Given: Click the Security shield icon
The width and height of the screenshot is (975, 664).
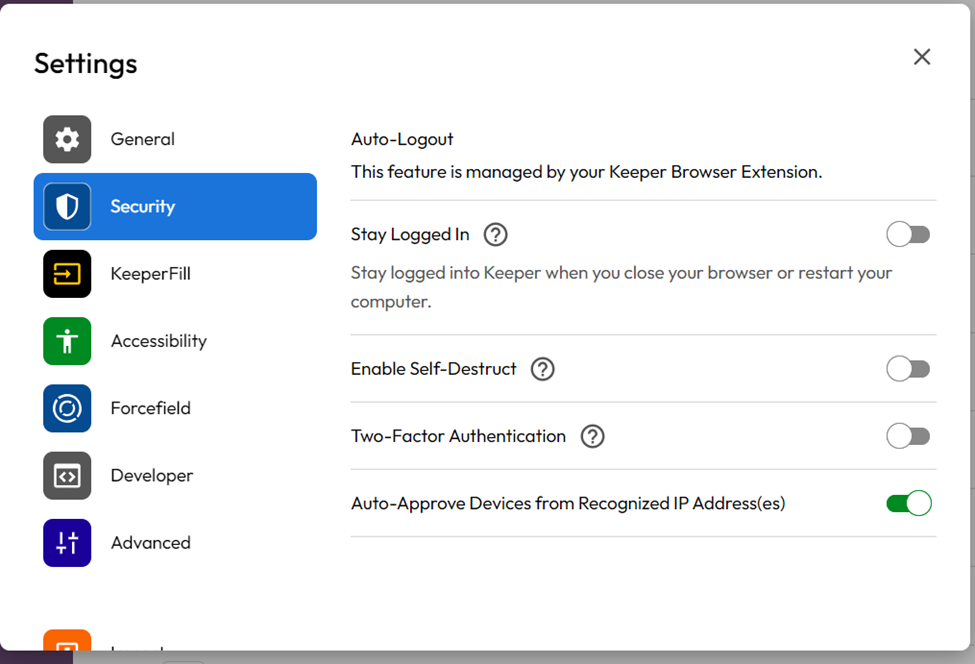Looking at the screenshot, I should [67, 207].
